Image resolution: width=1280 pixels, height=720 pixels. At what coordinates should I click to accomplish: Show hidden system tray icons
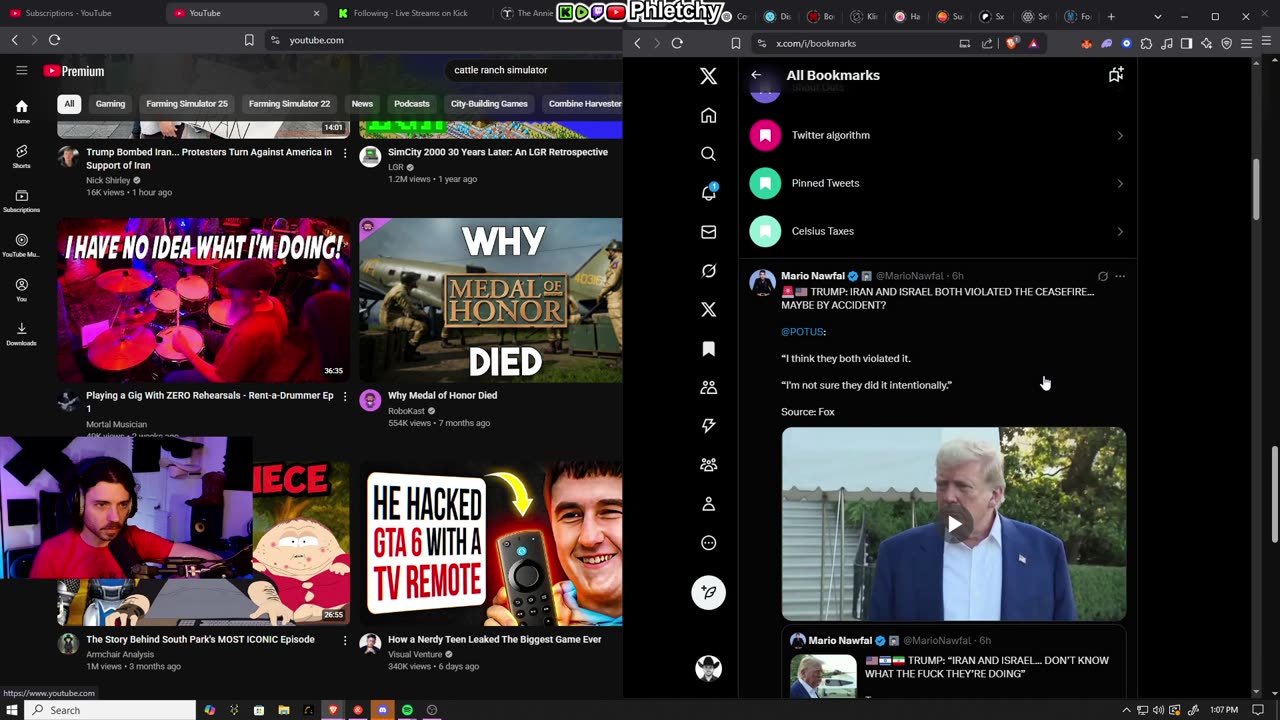point(1126,710)
